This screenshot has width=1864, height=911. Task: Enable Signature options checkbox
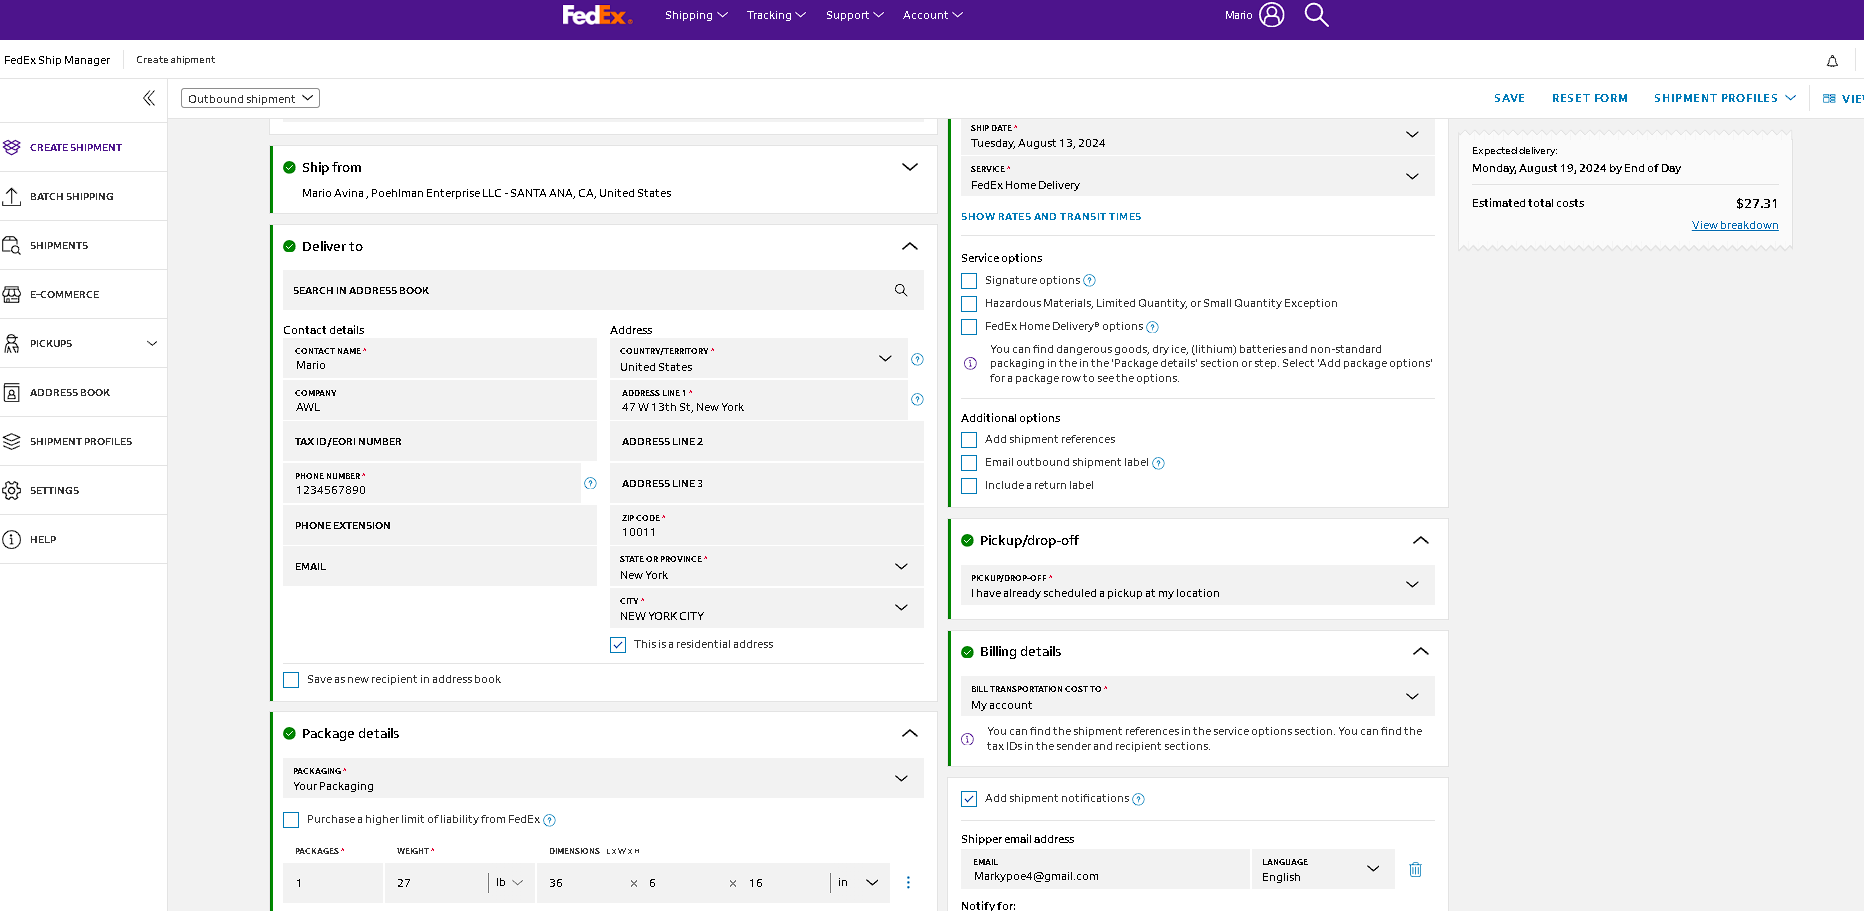pyautogui.click(x=969, y=281)
